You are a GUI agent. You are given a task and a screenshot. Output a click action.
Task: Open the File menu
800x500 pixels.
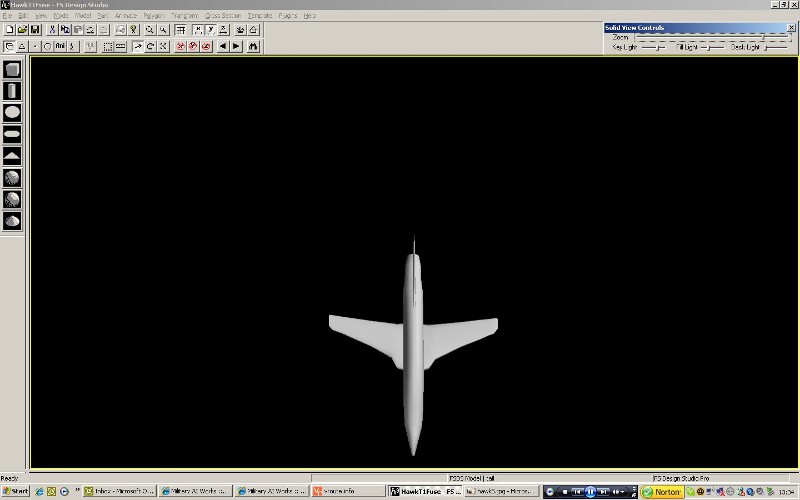(7, 16)
